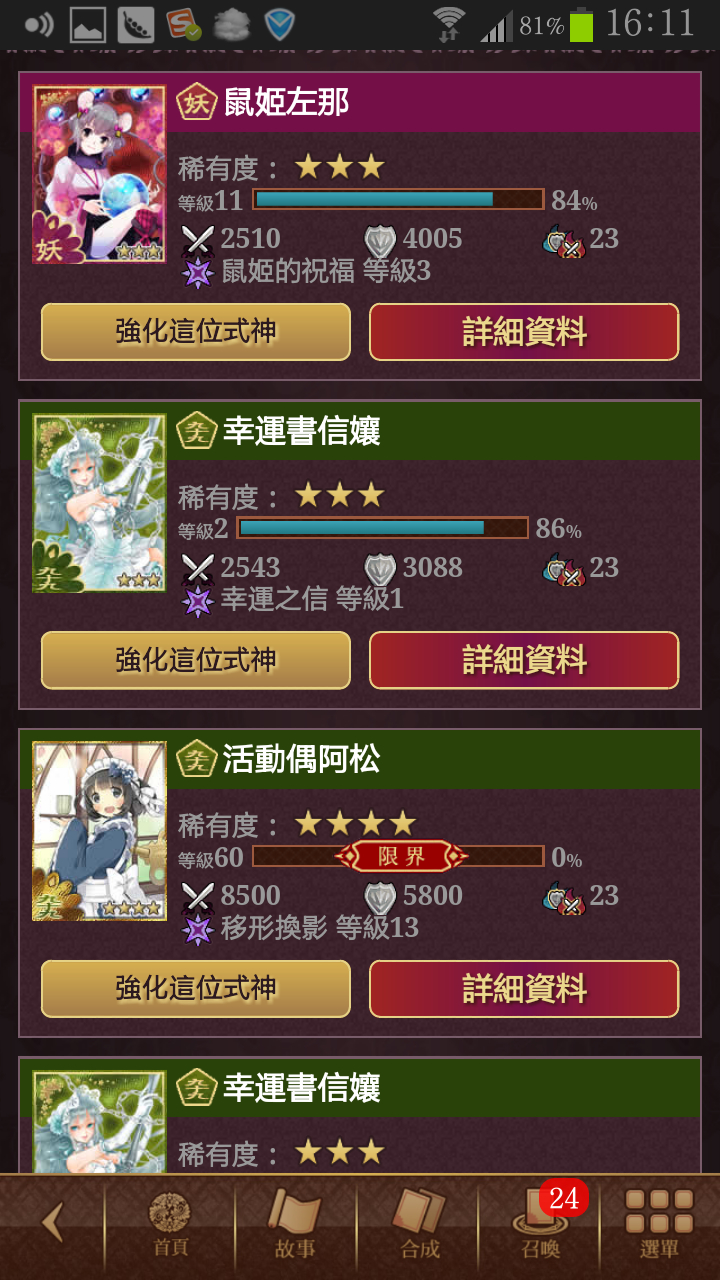
Task: Tap the Wi-Fi icon in status bar
Action: [x=450, y=24]
